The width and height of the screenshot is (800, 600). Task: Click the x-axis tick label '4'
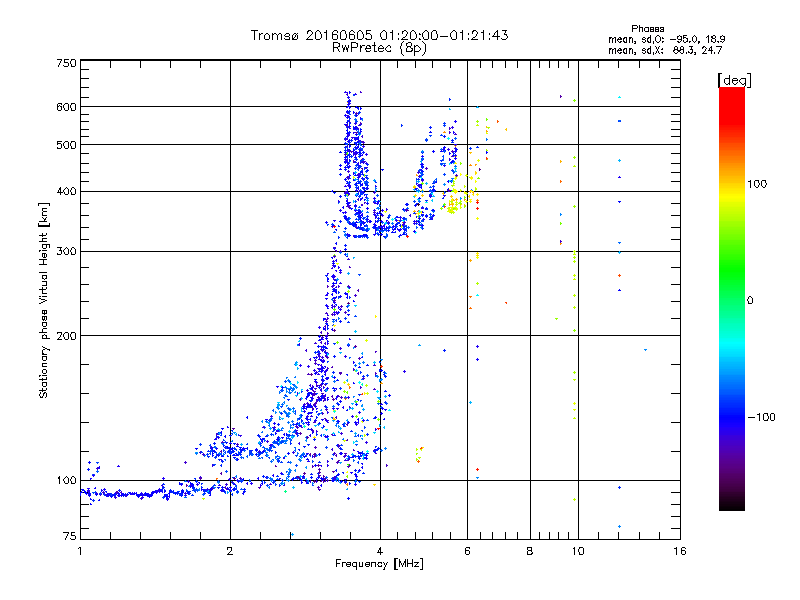(x=380, y=551)
